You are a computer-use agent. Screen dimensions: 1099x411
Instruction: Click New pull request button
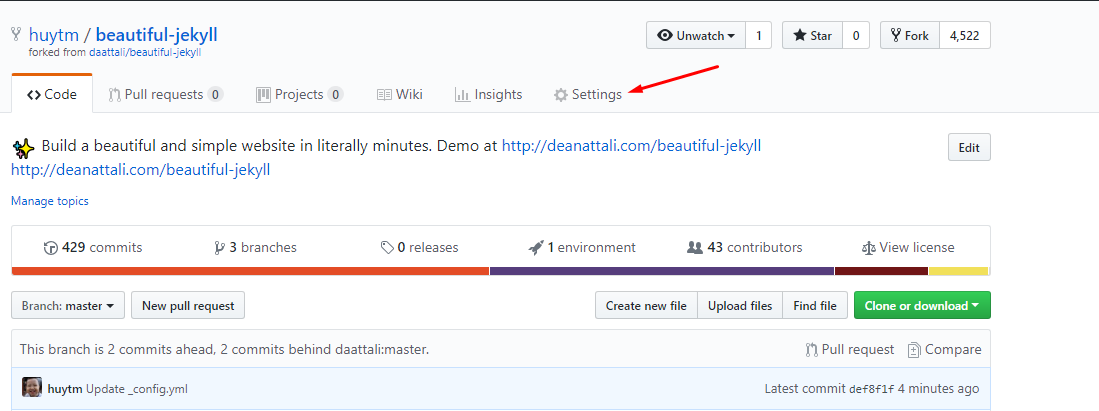188,306
